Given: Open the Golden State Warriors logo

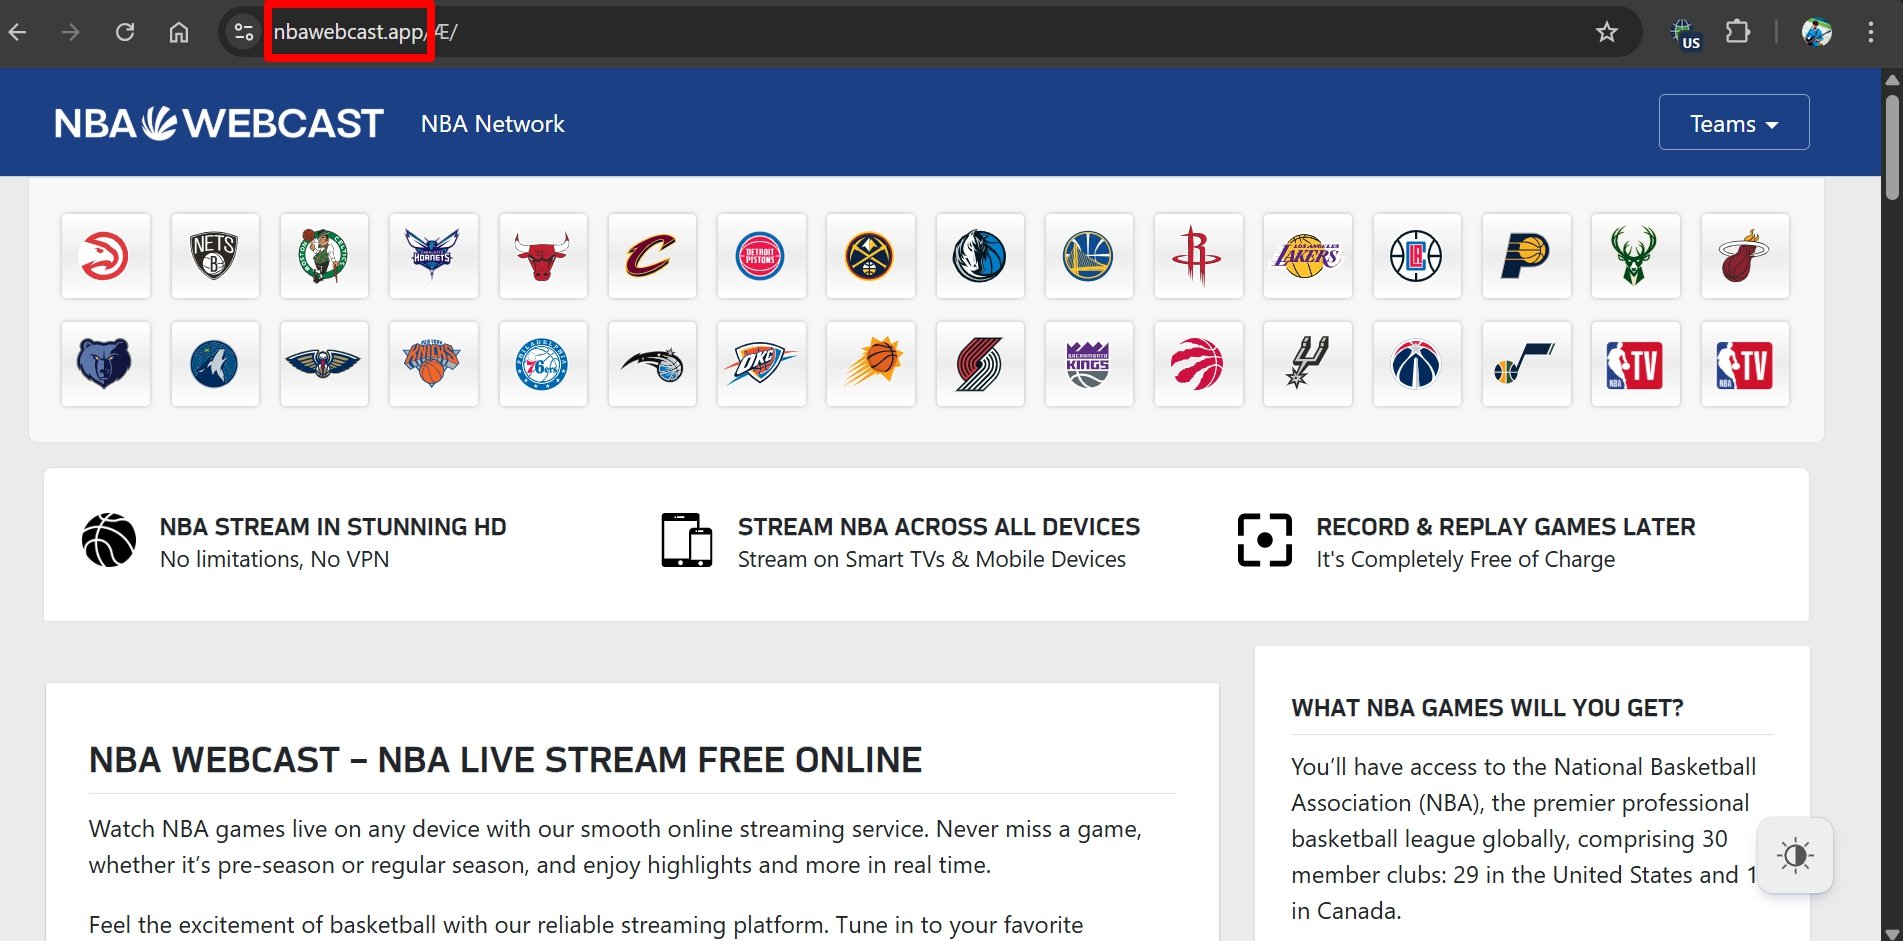Looking at the screenshot, I should (x=1089, y=256).
